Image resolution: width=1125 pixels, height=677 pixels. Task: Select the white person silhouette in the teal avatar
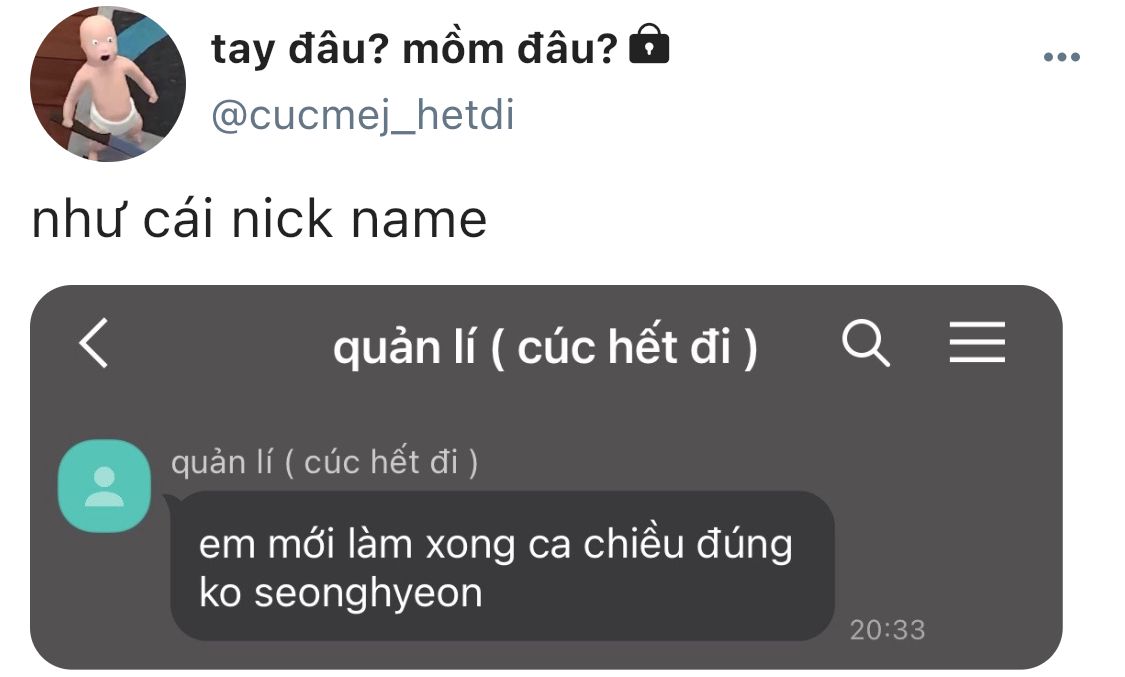pyautogui.click(x=104, y=487)
